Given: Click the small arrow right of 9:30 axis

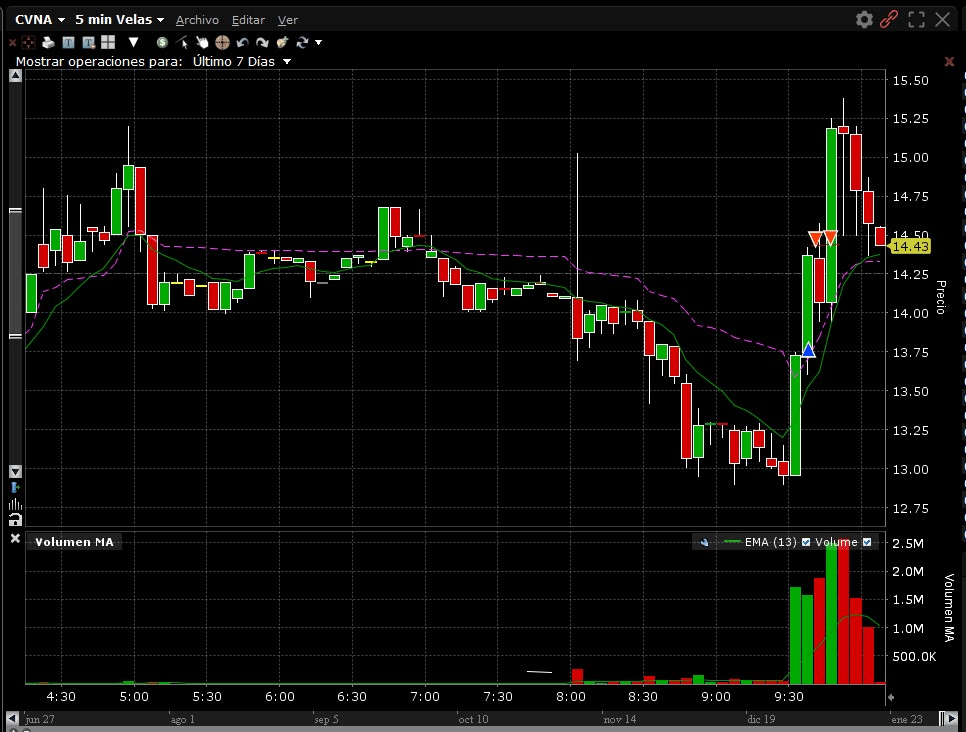Looking at the screenshot, I should click(890, 697).
